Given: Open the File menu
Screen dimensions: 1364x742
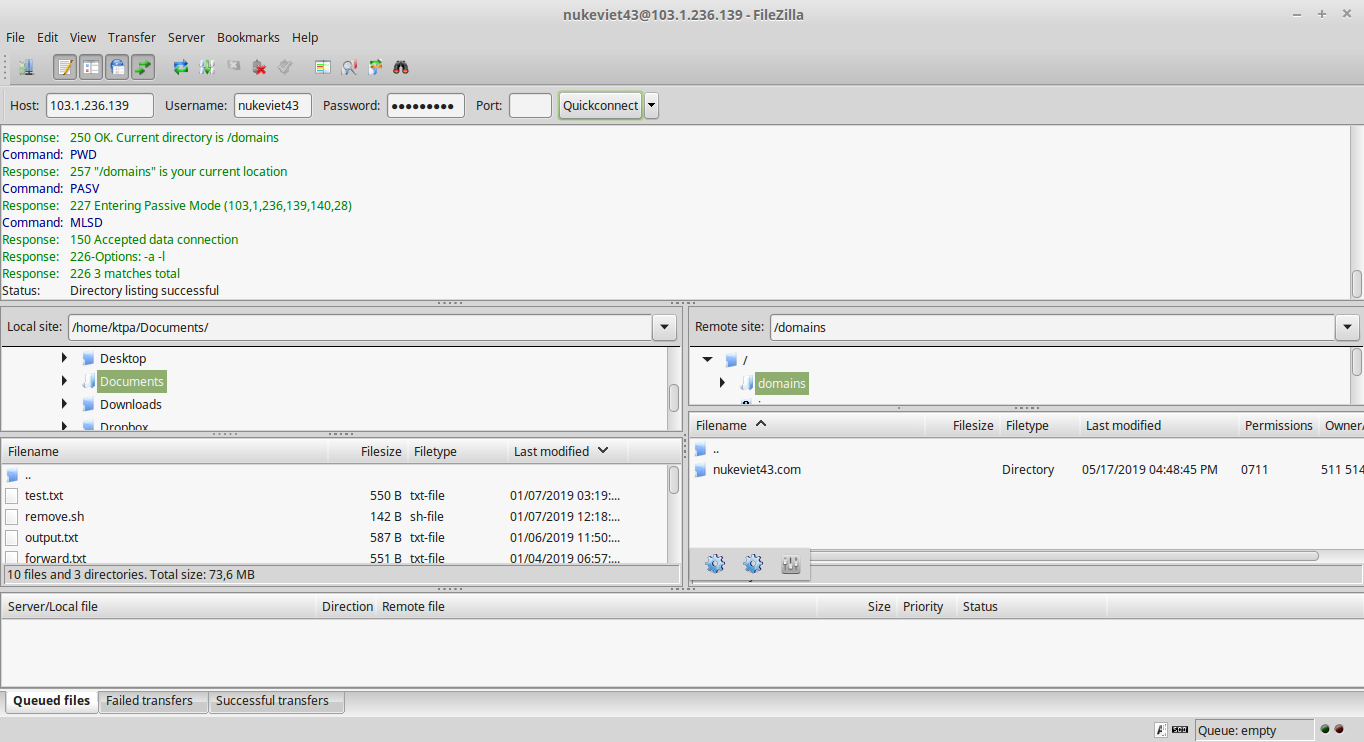Looking at the screenshot, I should [15, 37].
